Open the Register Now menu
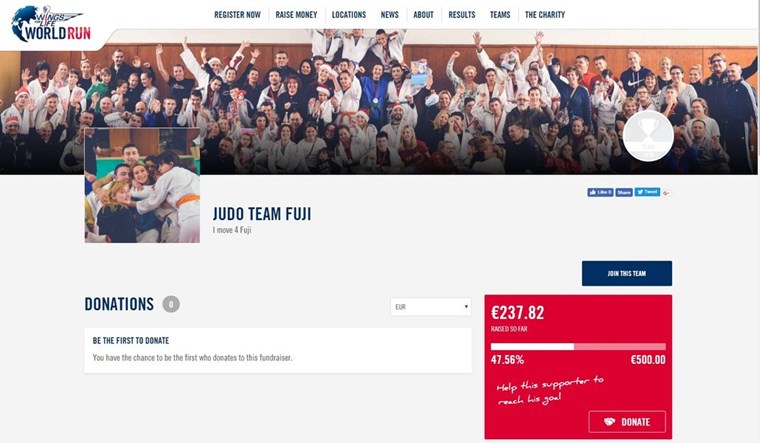 coord(238,15)
